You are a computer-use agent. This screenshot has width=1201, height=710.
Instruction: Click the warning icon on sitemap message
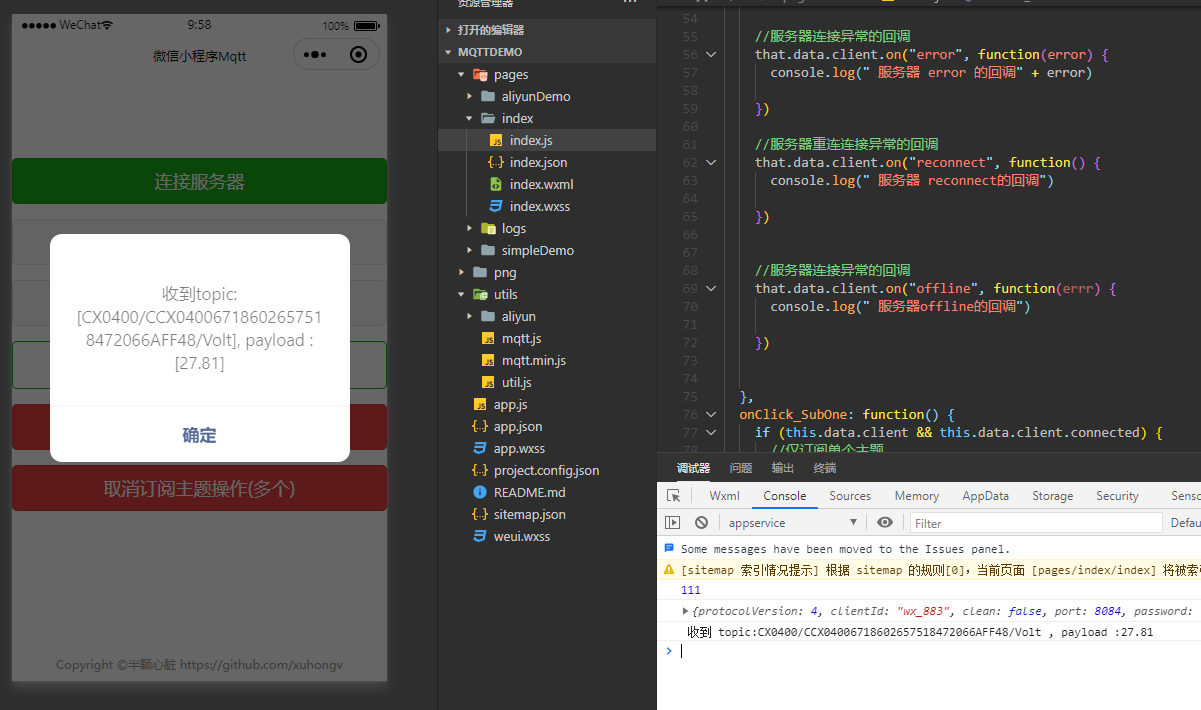point(669,569)
